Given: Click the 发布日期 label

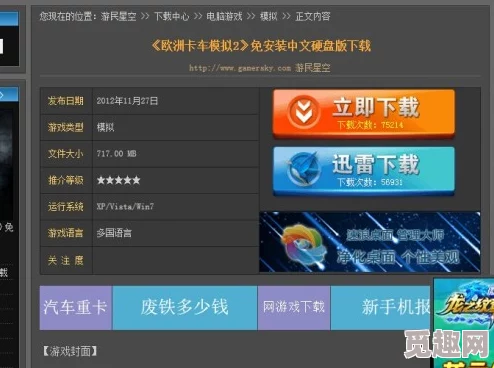Looking at the screenshot, I should [x=65, y=101].
